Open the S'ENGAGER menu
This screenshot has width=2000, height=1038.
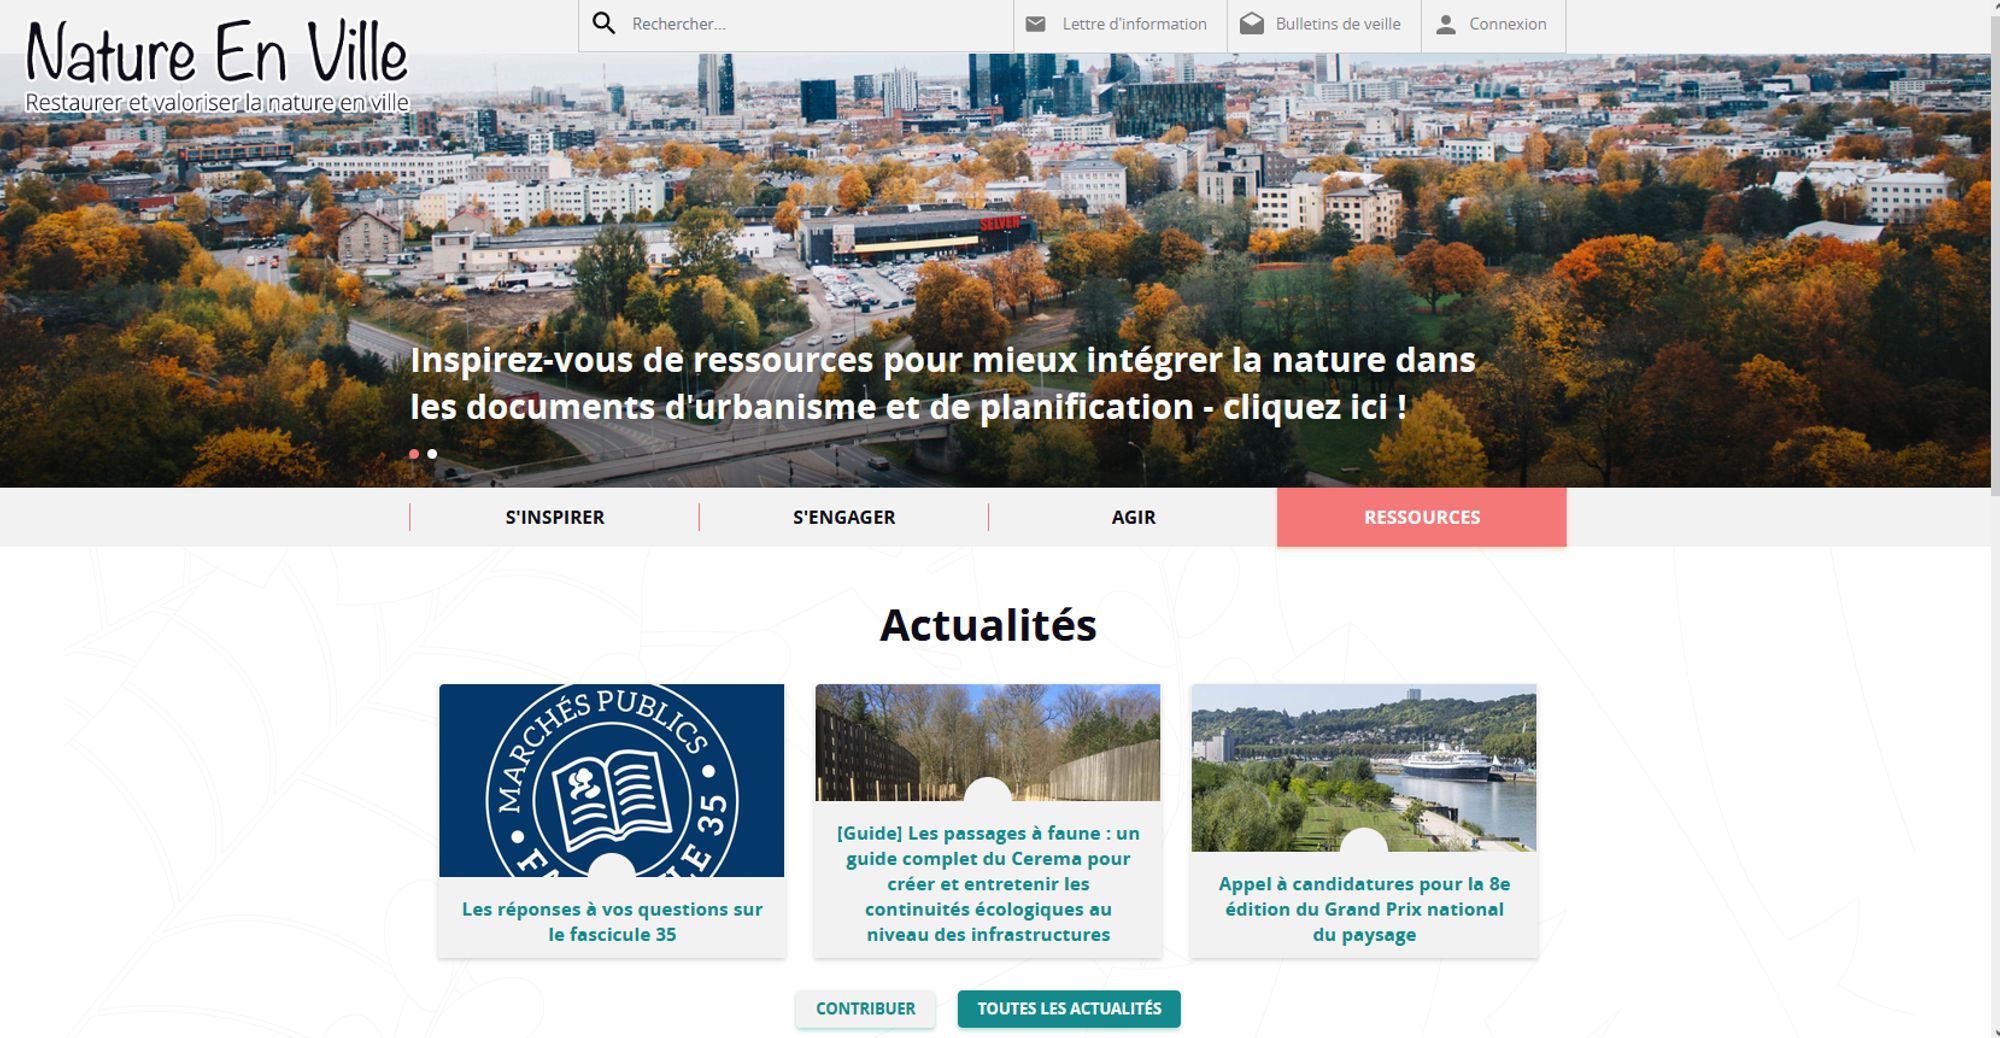click(844, 517)
